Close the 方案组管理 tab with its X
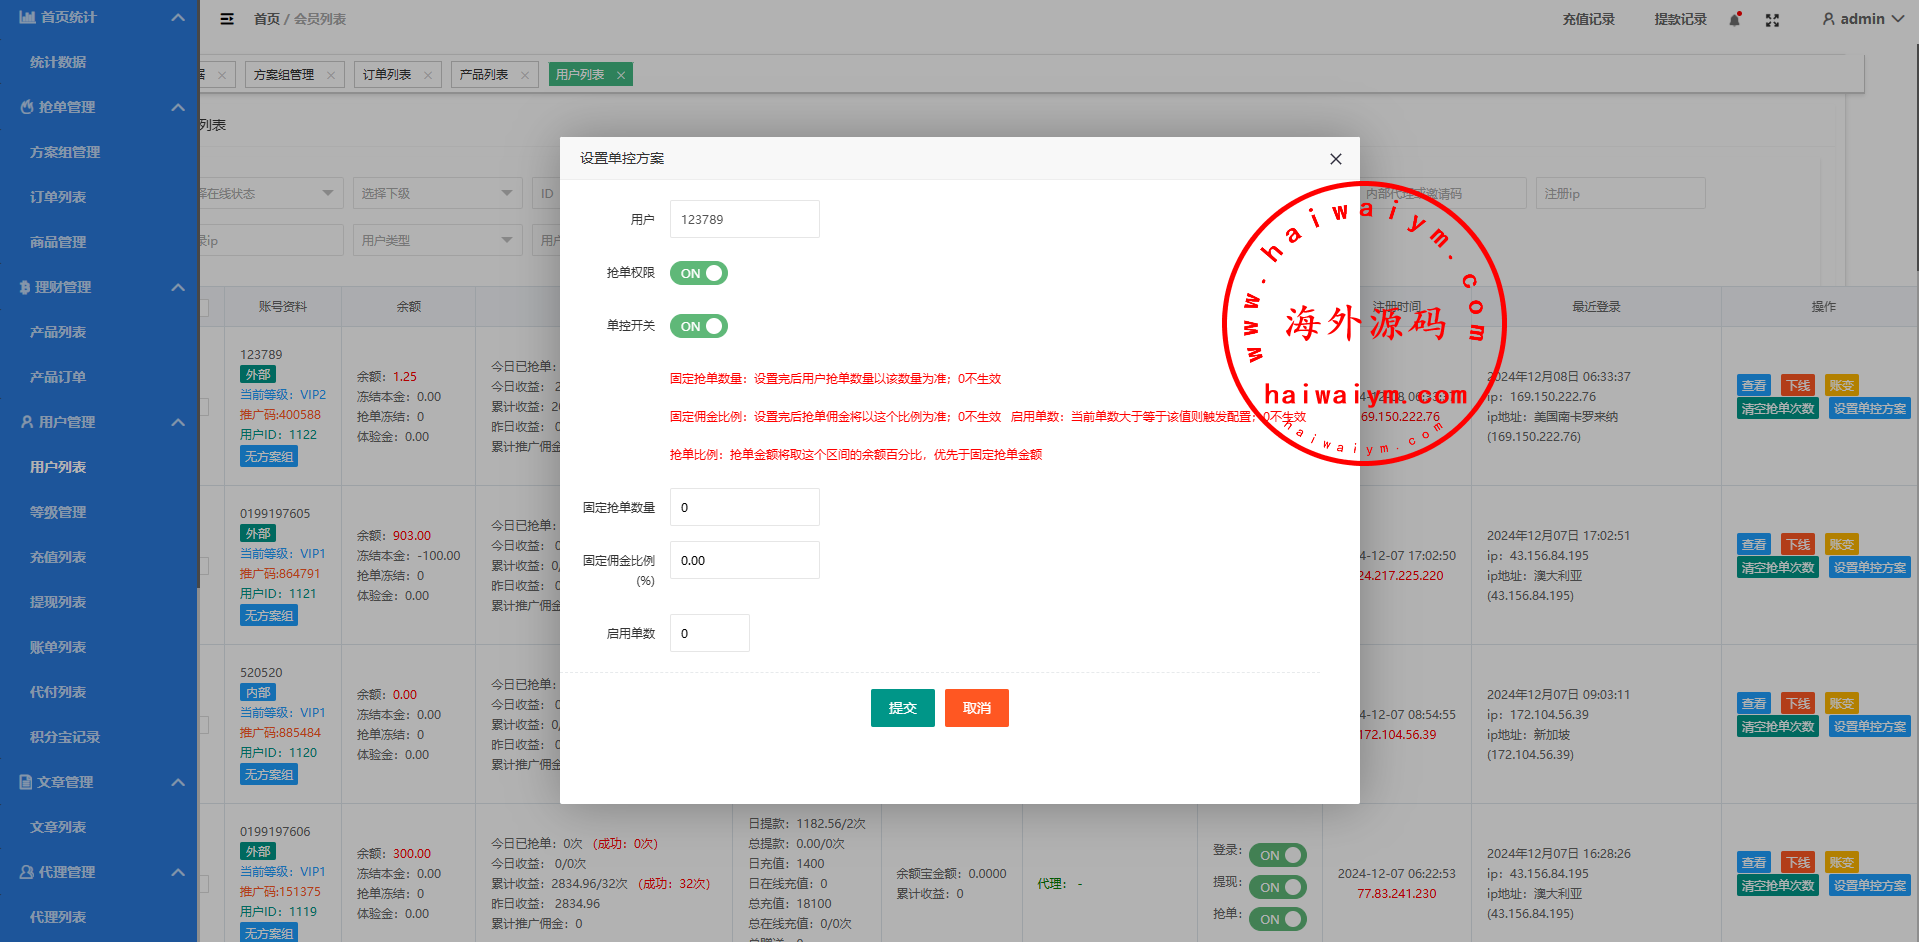 coord(331,75)
